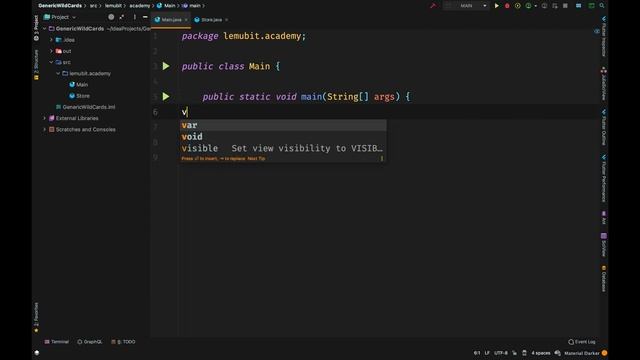Viewport: 640px width, 360px height.
Task: Select GenericWildCards.iml file
Action: coord(85,107)
